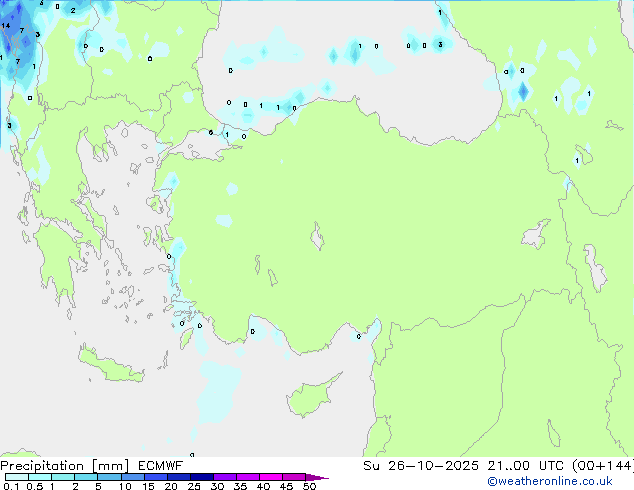Click the legend value '0.5'
Viewport: 634px width, 490px height.
[34, 486]
